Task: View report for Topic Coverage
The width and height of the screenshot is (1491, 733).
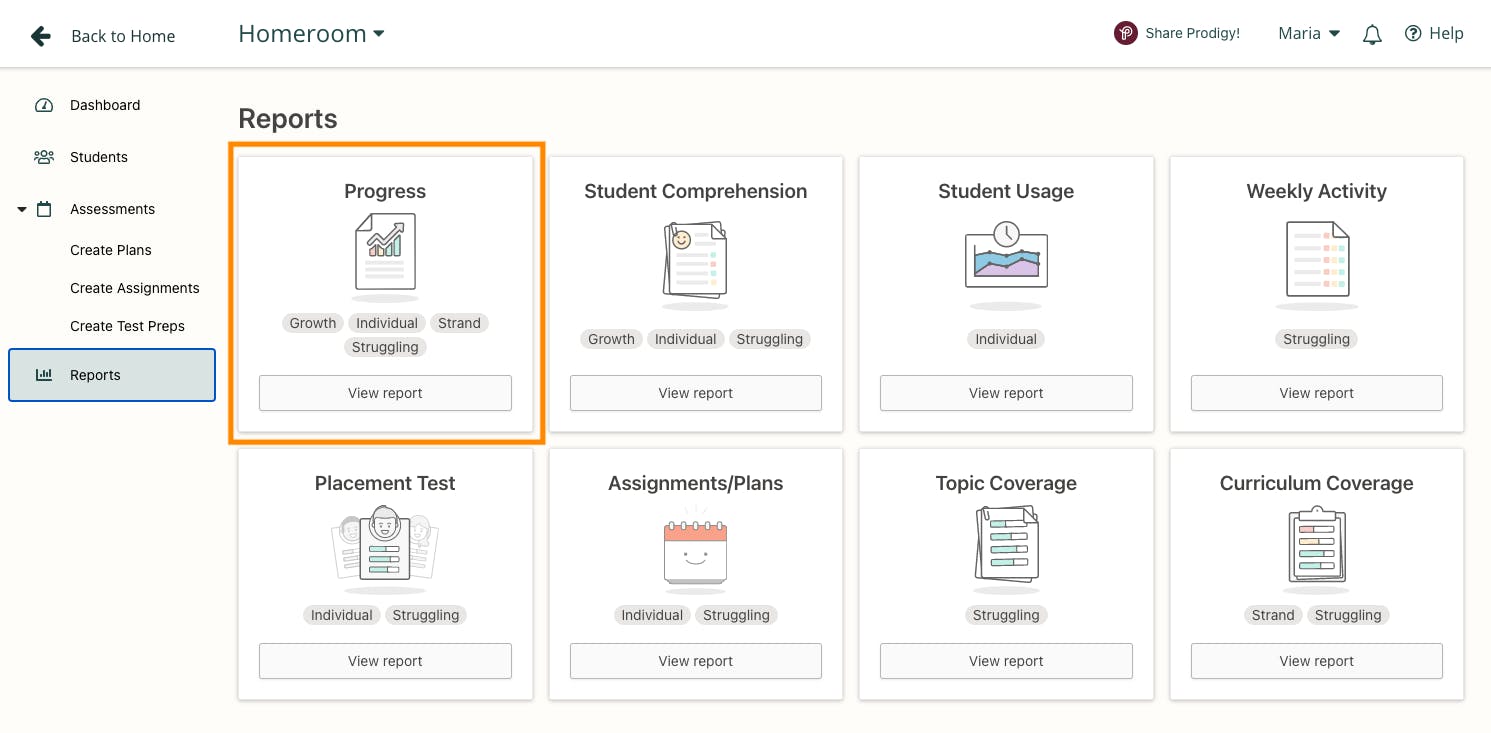Action: [1006, 661]
